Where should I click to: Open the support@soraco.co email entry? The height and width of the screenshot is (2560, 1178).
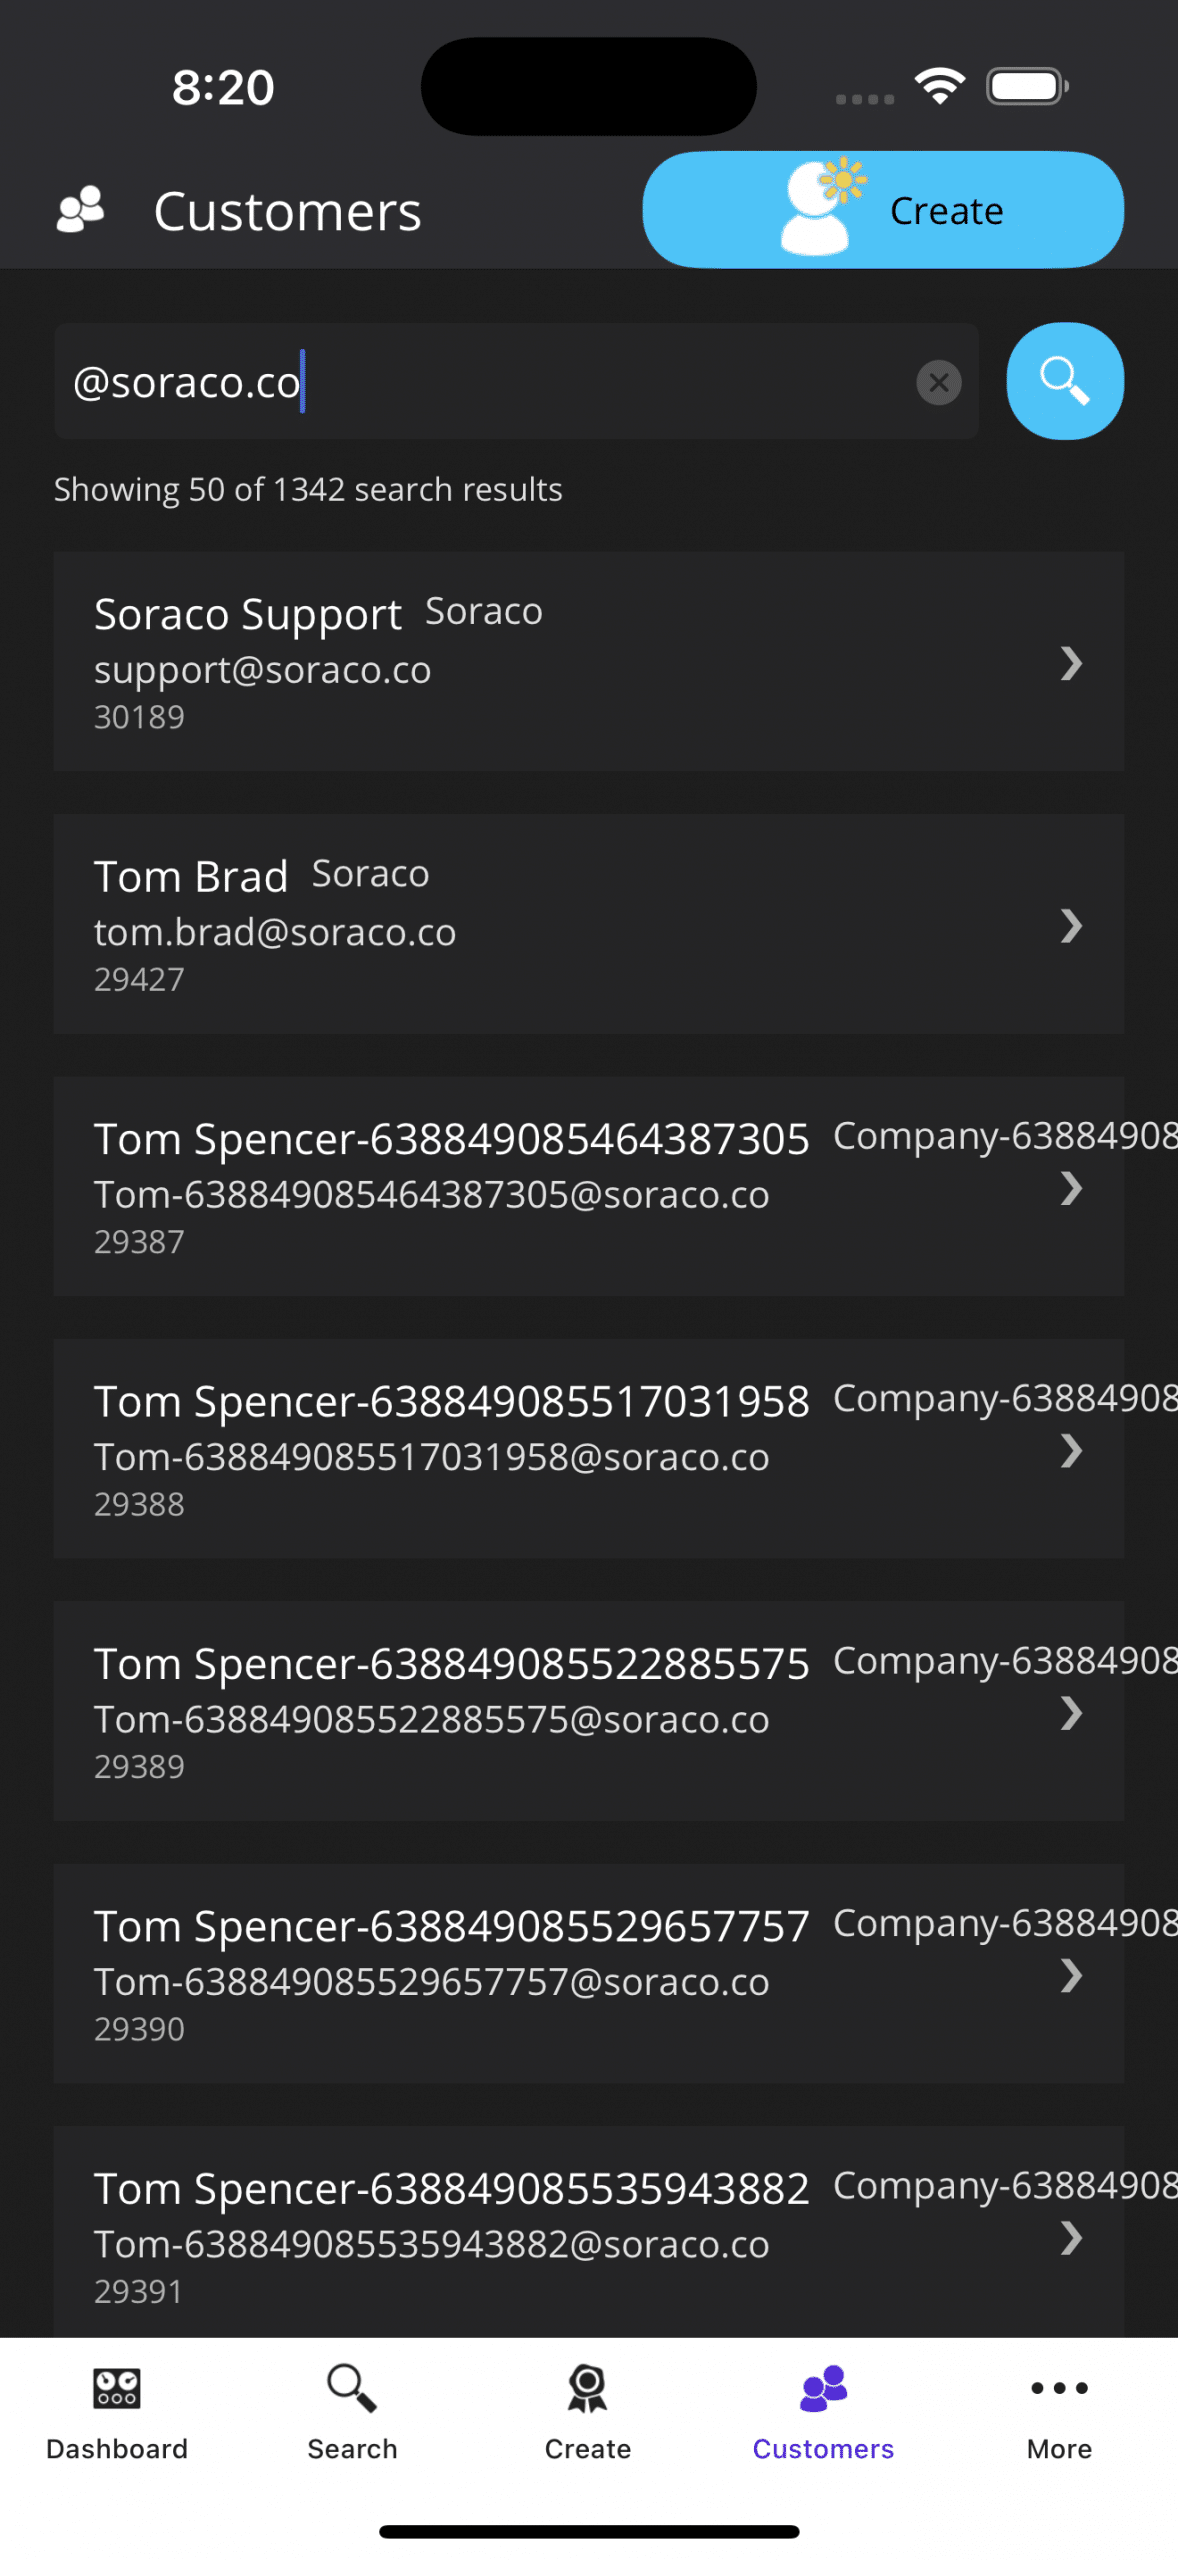click(262, 670)
